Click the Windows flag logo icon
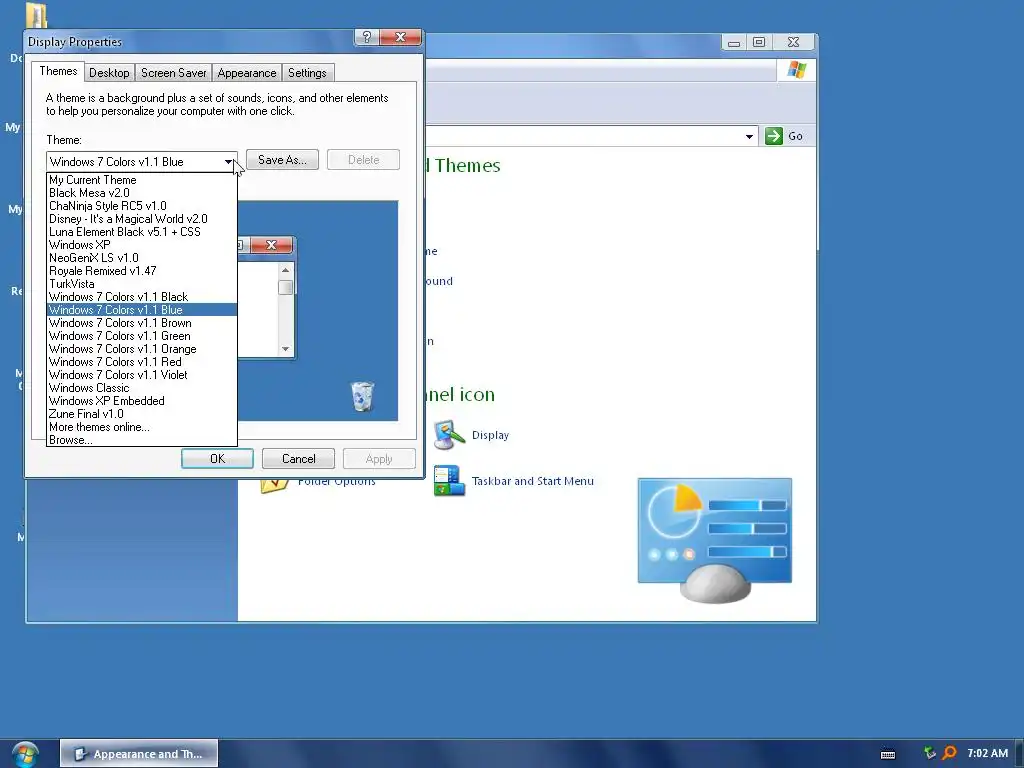Viewport: 1024px width, 768px height. click(797, 70)
